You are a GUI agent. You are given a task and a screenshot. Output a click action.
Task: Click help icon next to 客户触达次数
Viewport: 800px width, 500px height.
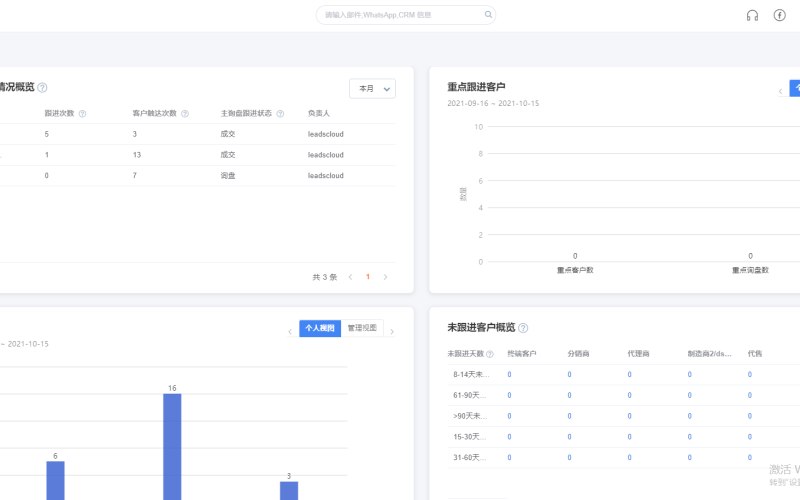tap(185, 114)
